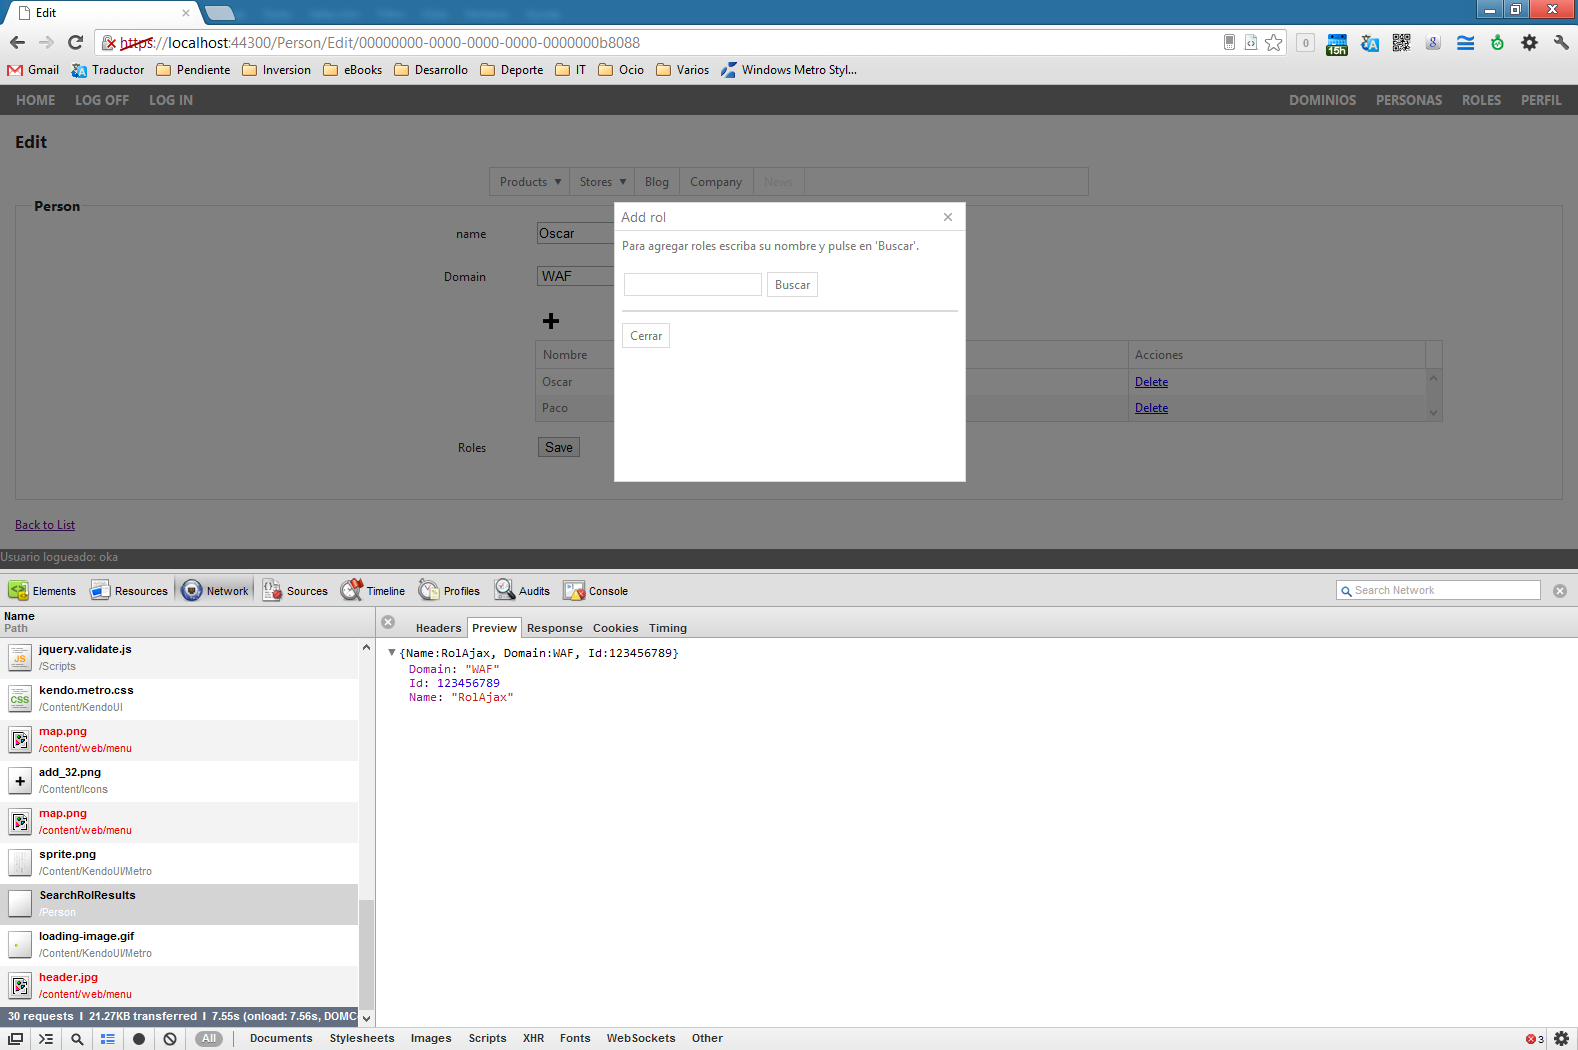Click Delete link in the Oscar row
Image resolution: width=1578 pixels, height=1050 pixels.
[x=1151, y=382]
